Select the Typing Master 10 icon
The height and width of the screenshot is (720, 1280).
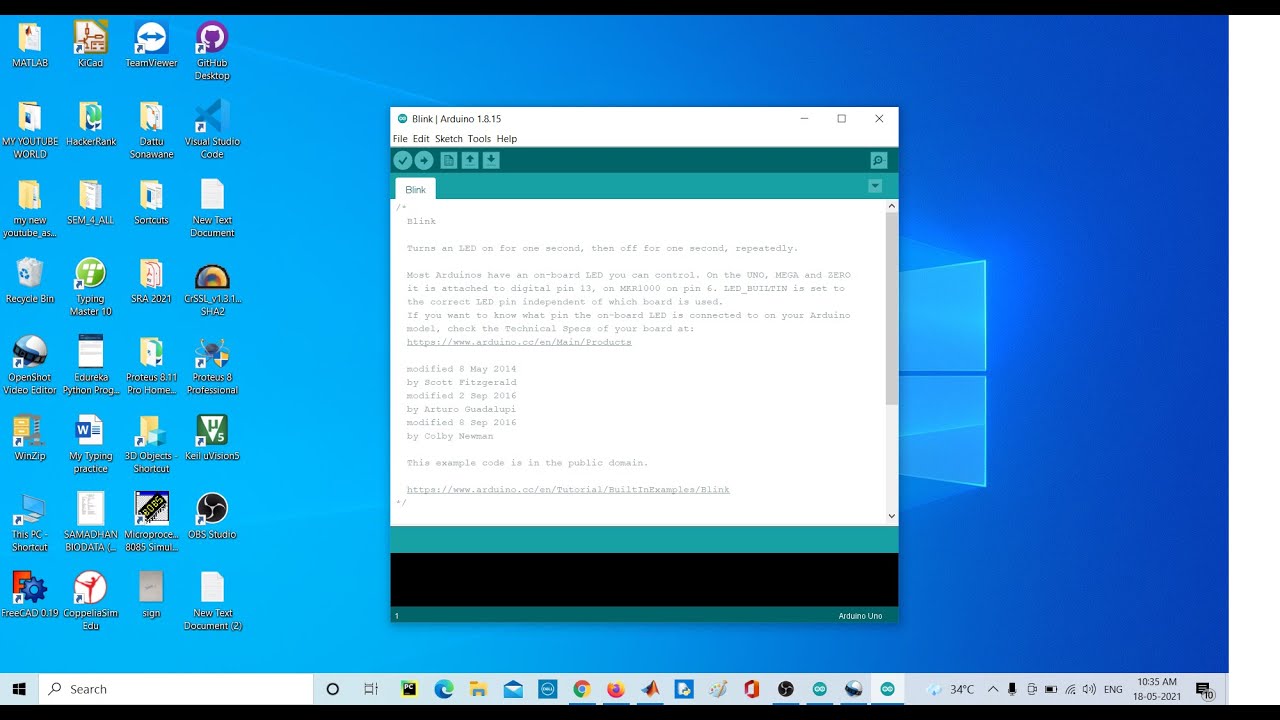click(x=91, y=287)
